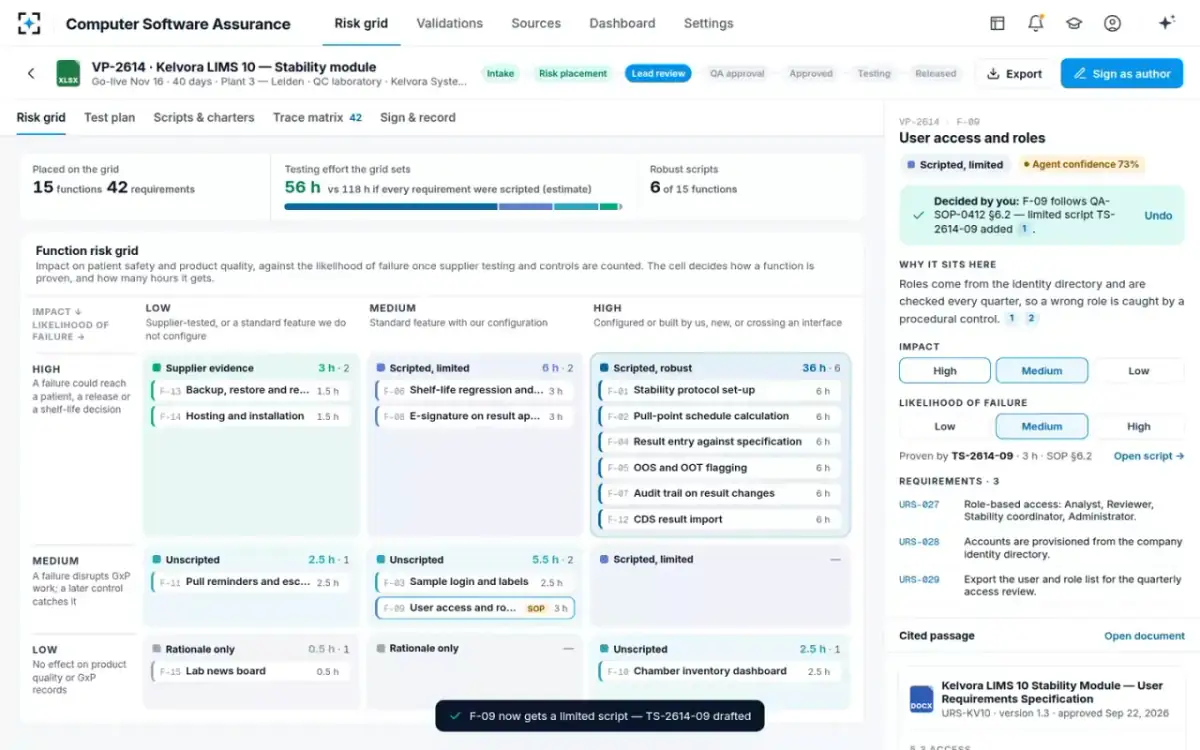
Task: Select F-07 Audit trail on result changes
Action: 720,494
